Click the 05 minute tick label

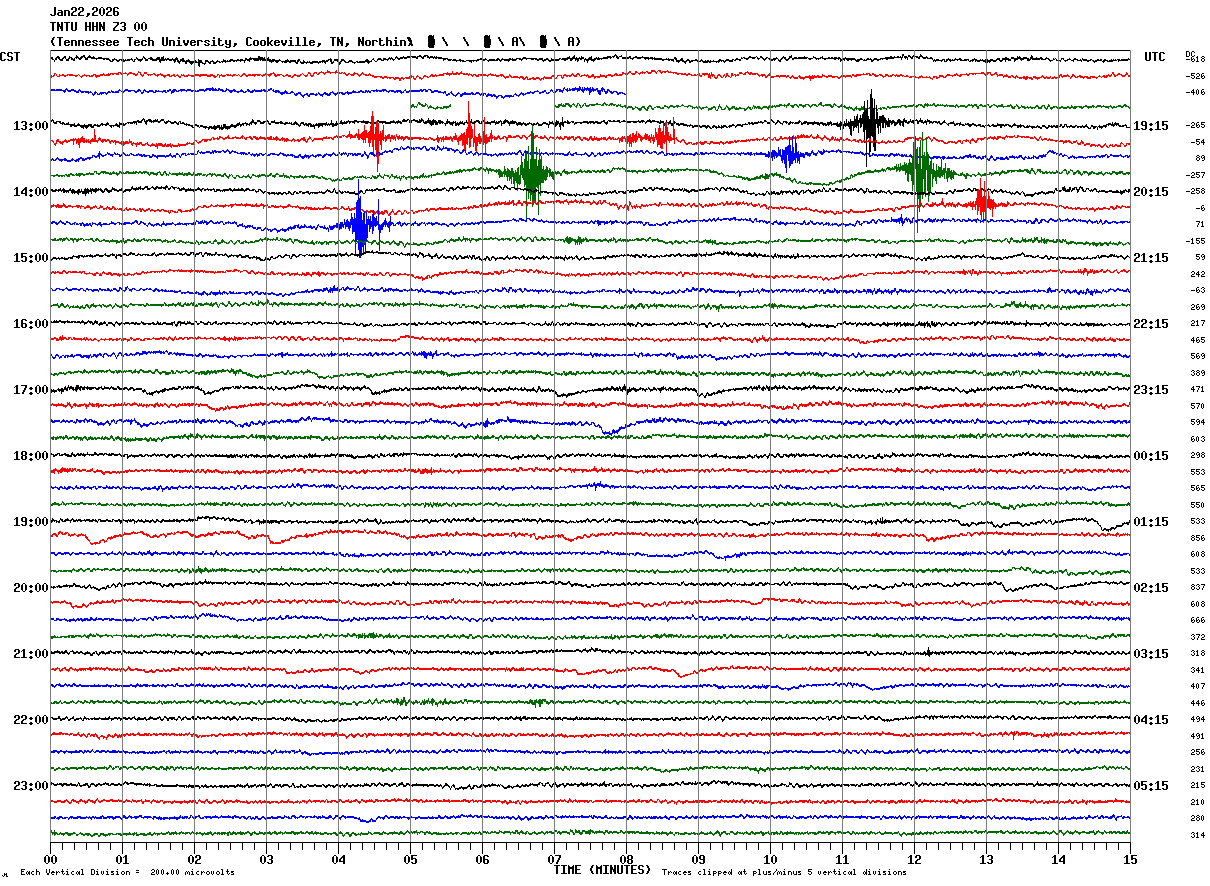click(410, 859)
